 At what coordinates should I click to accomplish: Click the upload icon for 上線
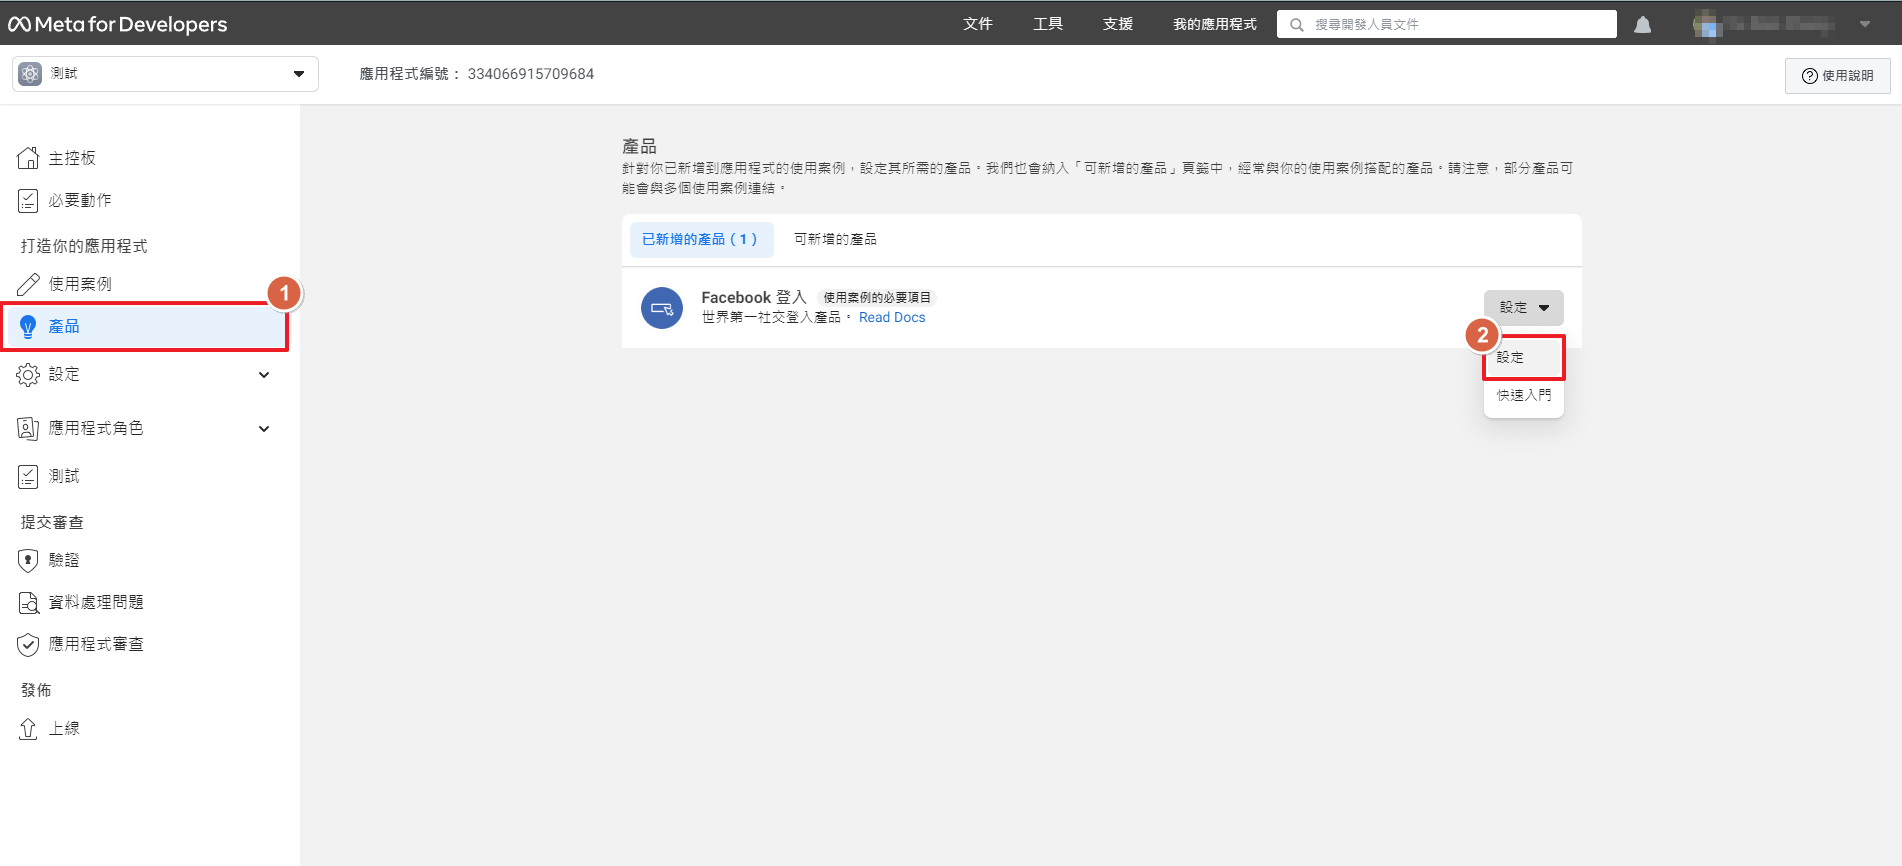(28, 729)
